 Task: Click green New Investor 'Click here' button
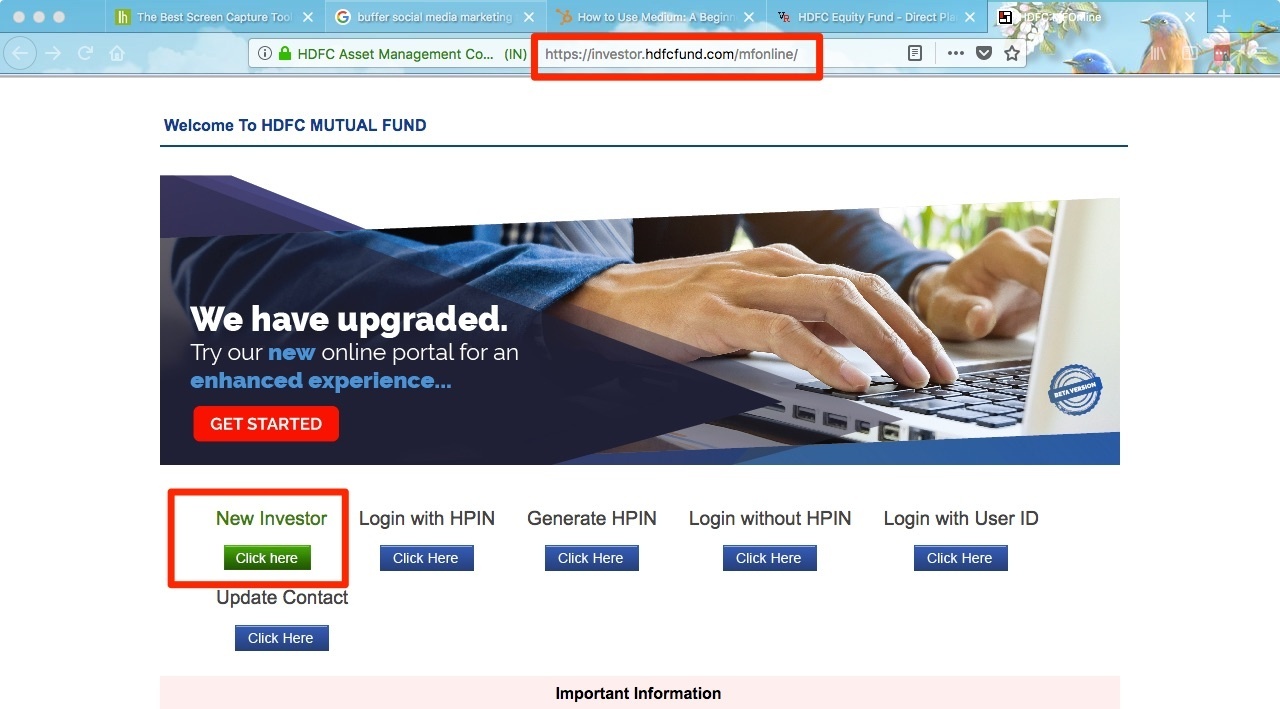click(267, 558)
